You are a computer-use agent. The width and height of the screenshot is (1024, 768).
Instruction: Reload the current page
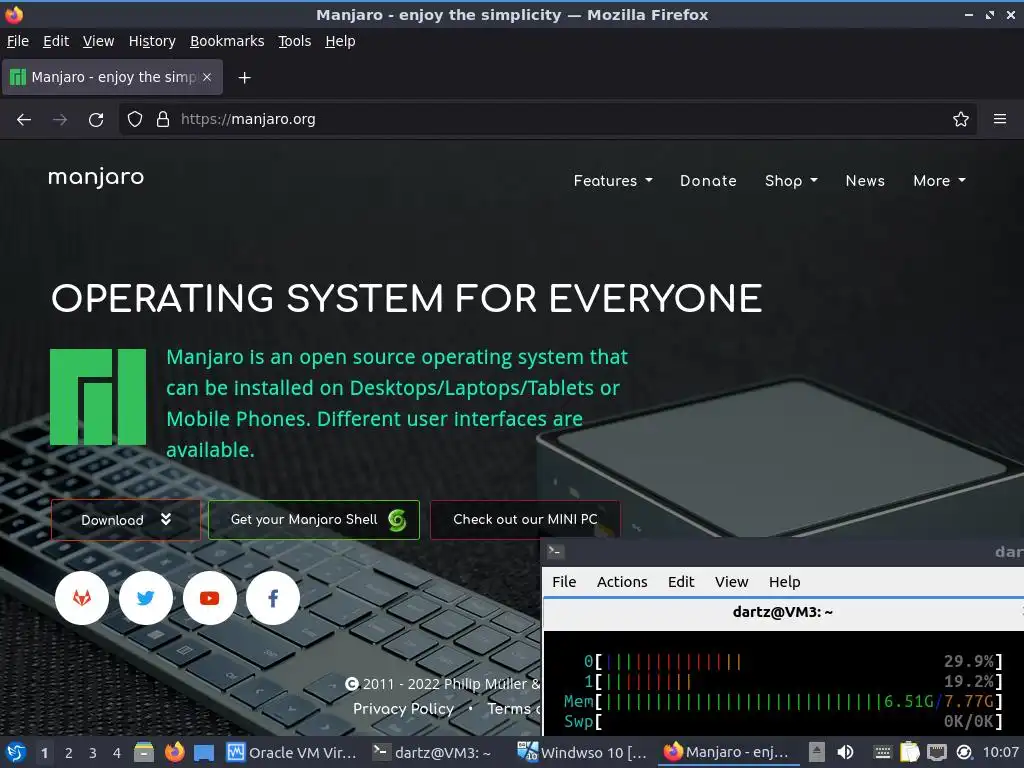[x=96, y=120]
